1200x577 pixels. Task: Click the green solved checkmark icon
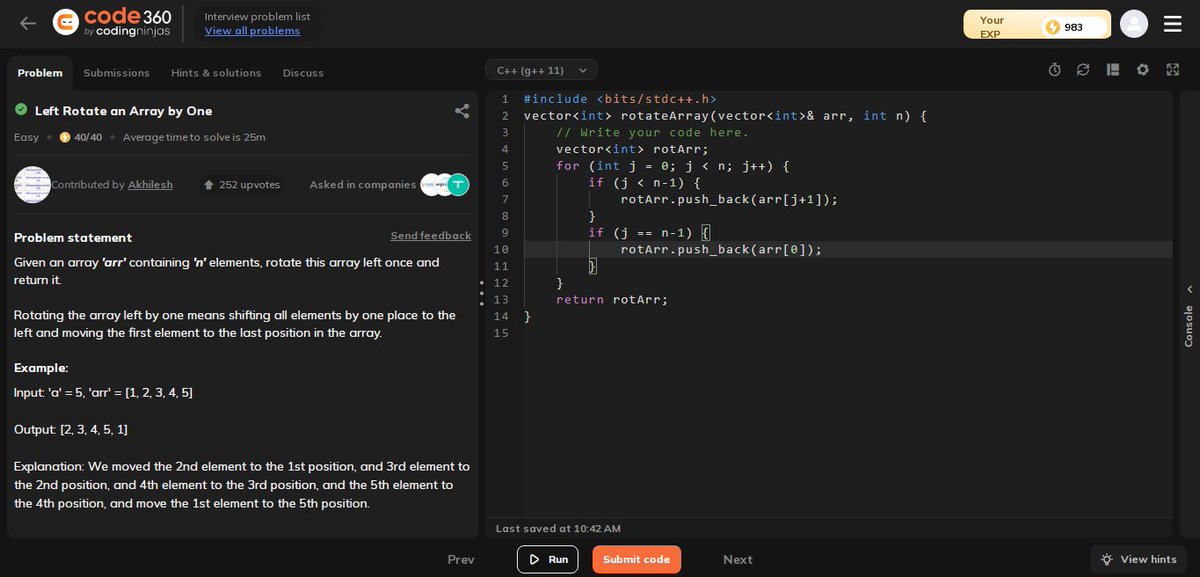coord(21,110)
